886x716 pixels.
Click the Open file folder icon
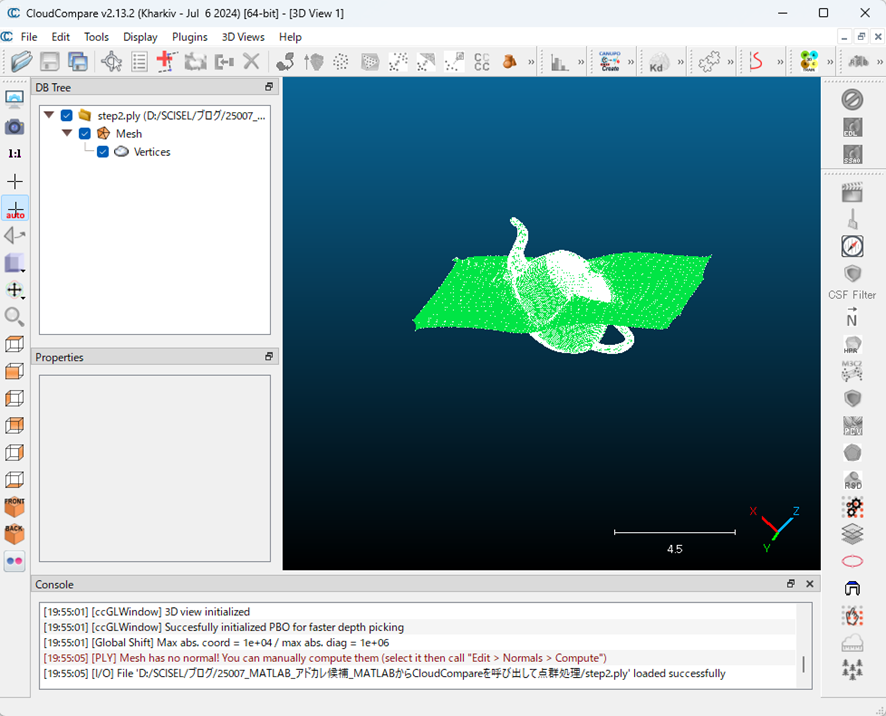coord(21,61)
